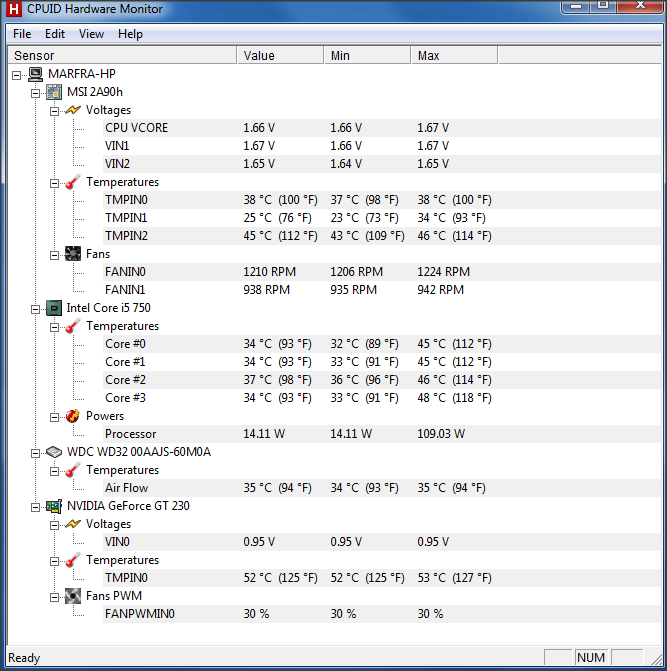
Task: Open the File menu
Action: point(22,34)
